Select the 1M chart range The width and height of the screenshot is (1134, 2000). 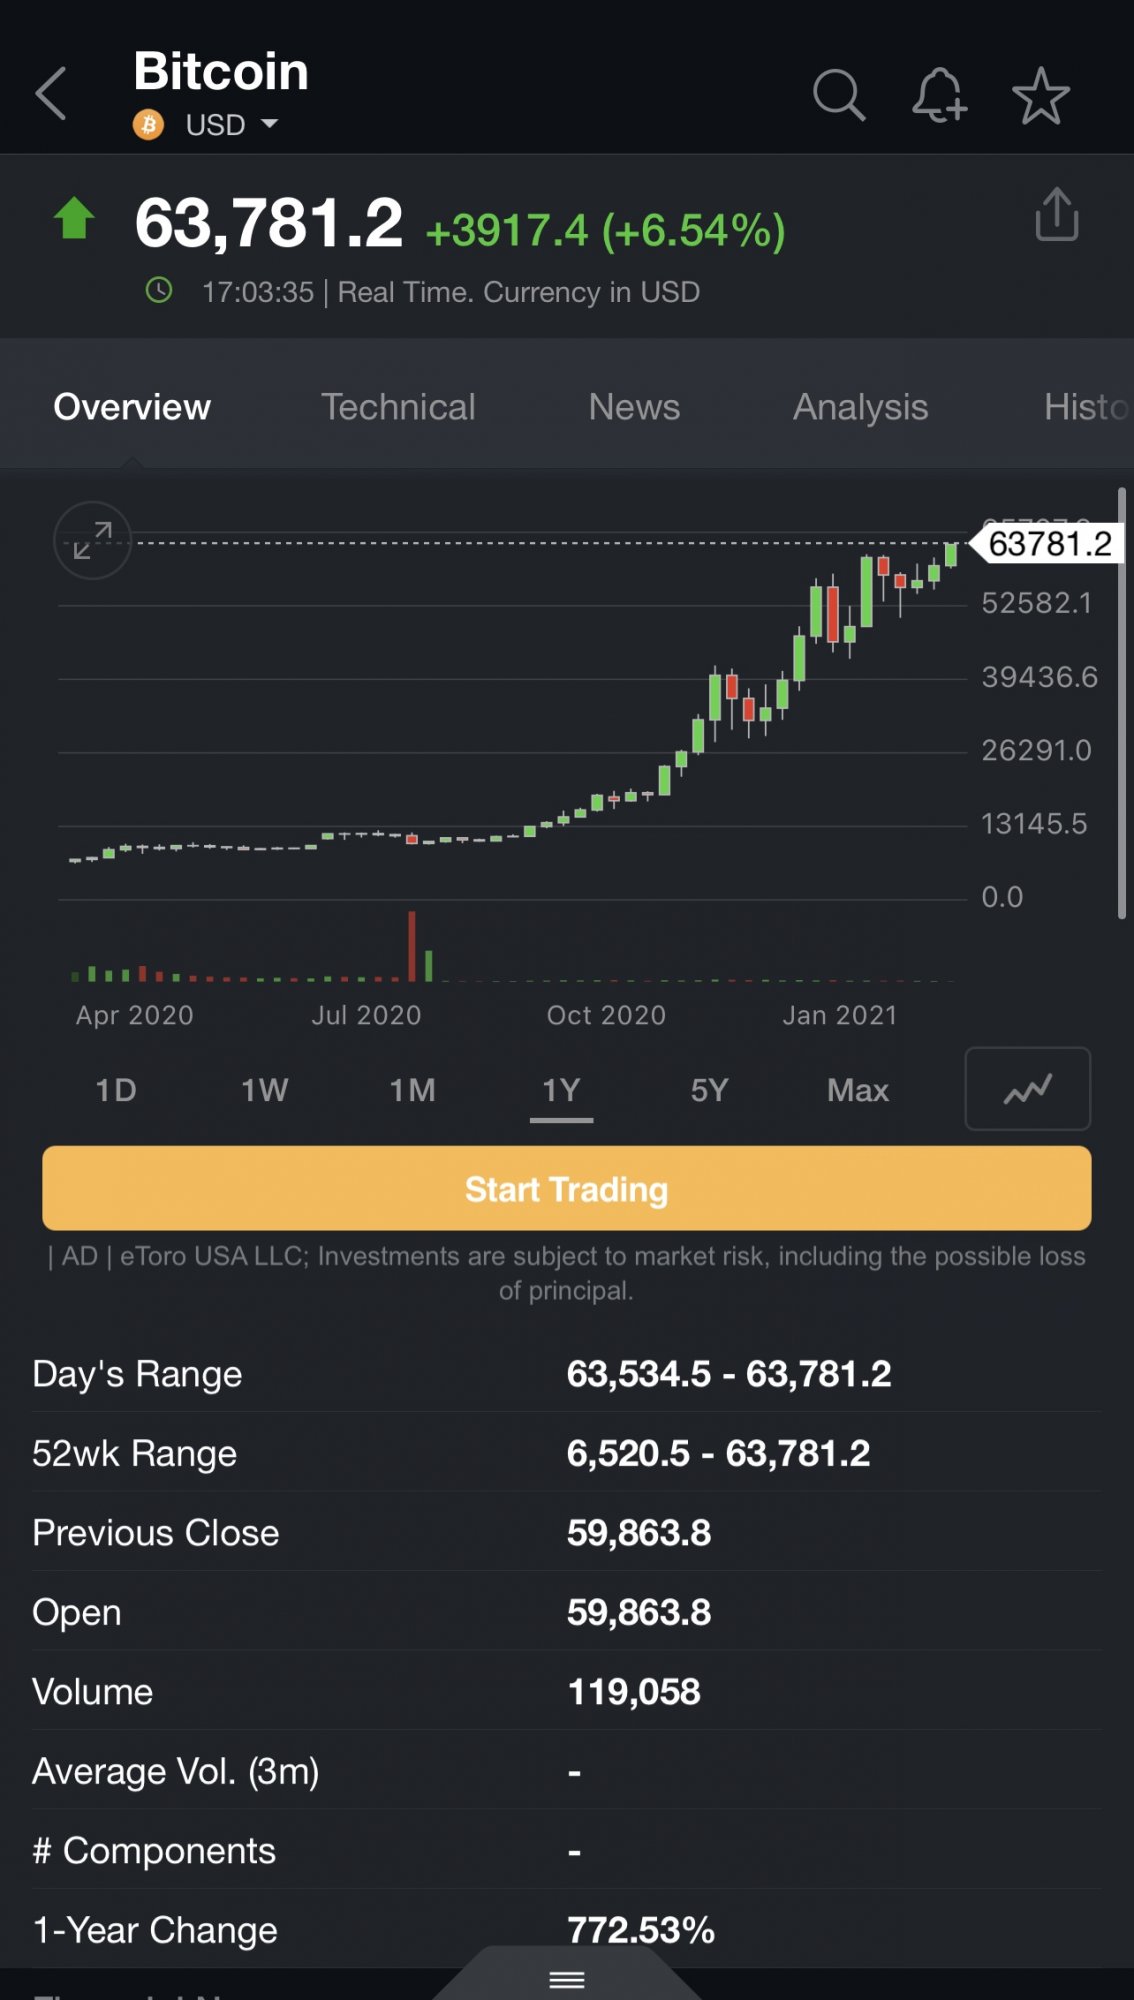pos(412,1090)
